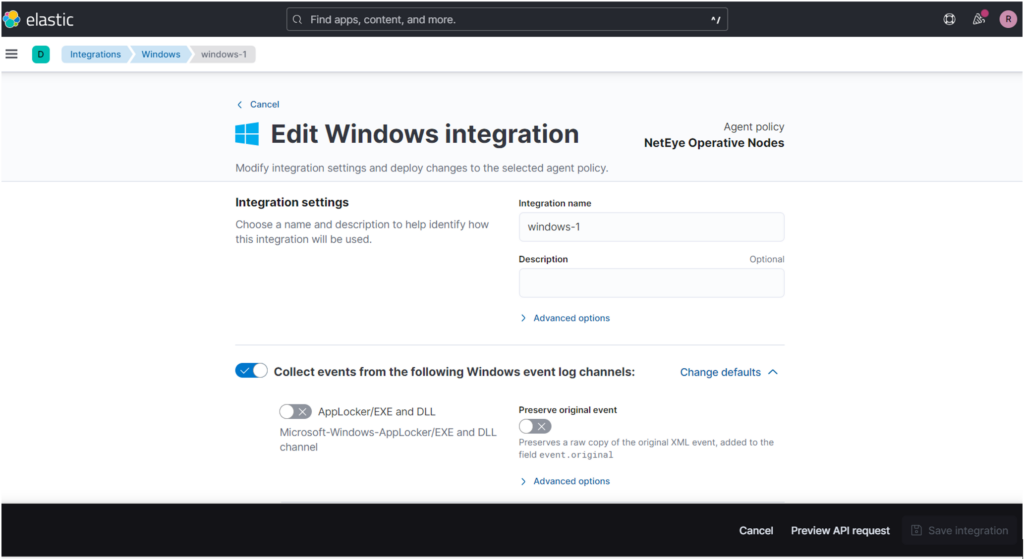
Task: Go to Integrations breadcrumb
Action: (95, 54)
